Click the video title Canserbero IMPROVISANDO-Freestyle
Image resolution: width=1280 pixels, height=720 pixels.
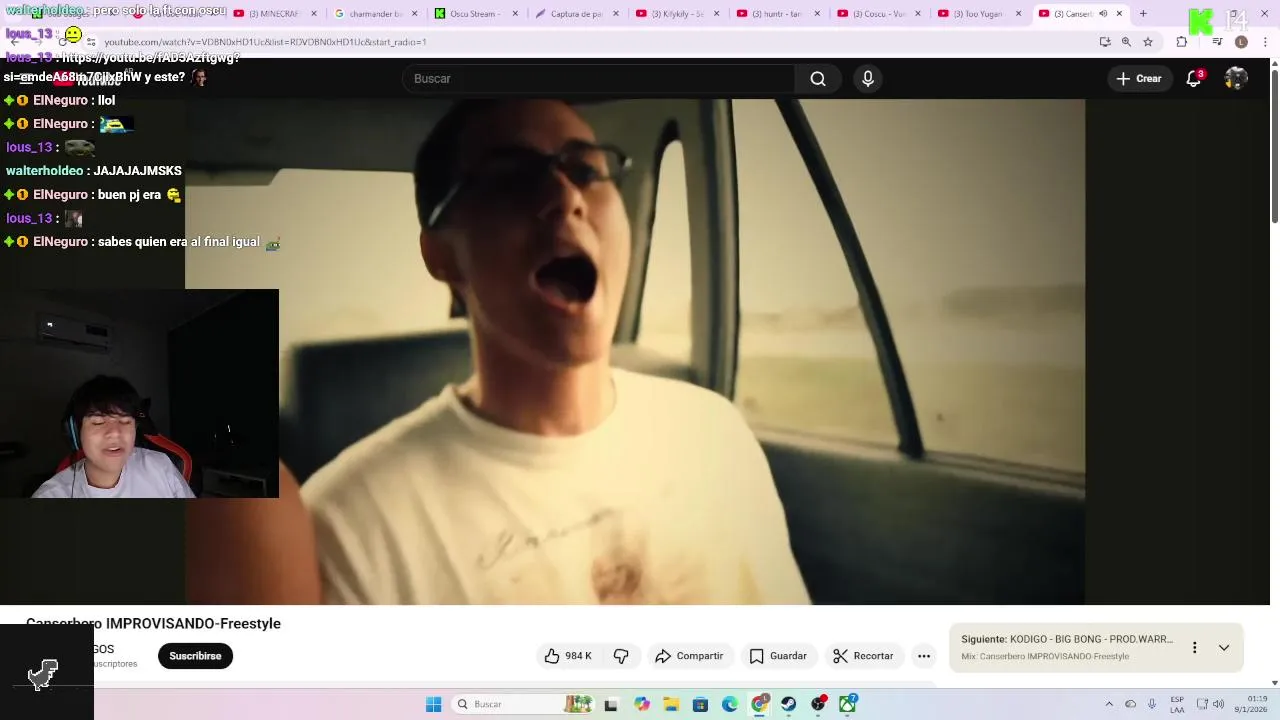click(x=153, y=623)
